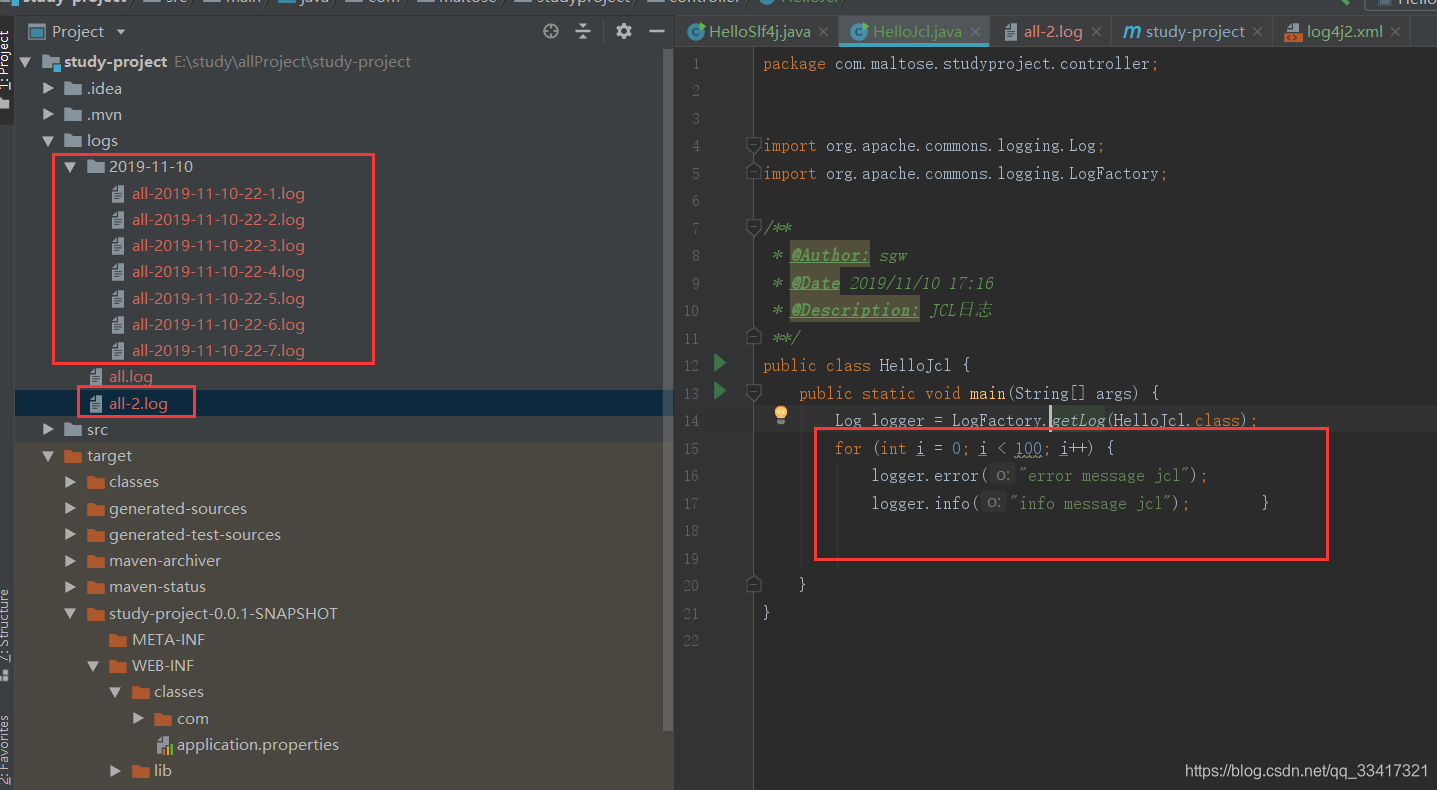Screen dimensions: 1437x790
Task: Click the Project panel vertical scrollbar
Action: [x=668, y=390]
